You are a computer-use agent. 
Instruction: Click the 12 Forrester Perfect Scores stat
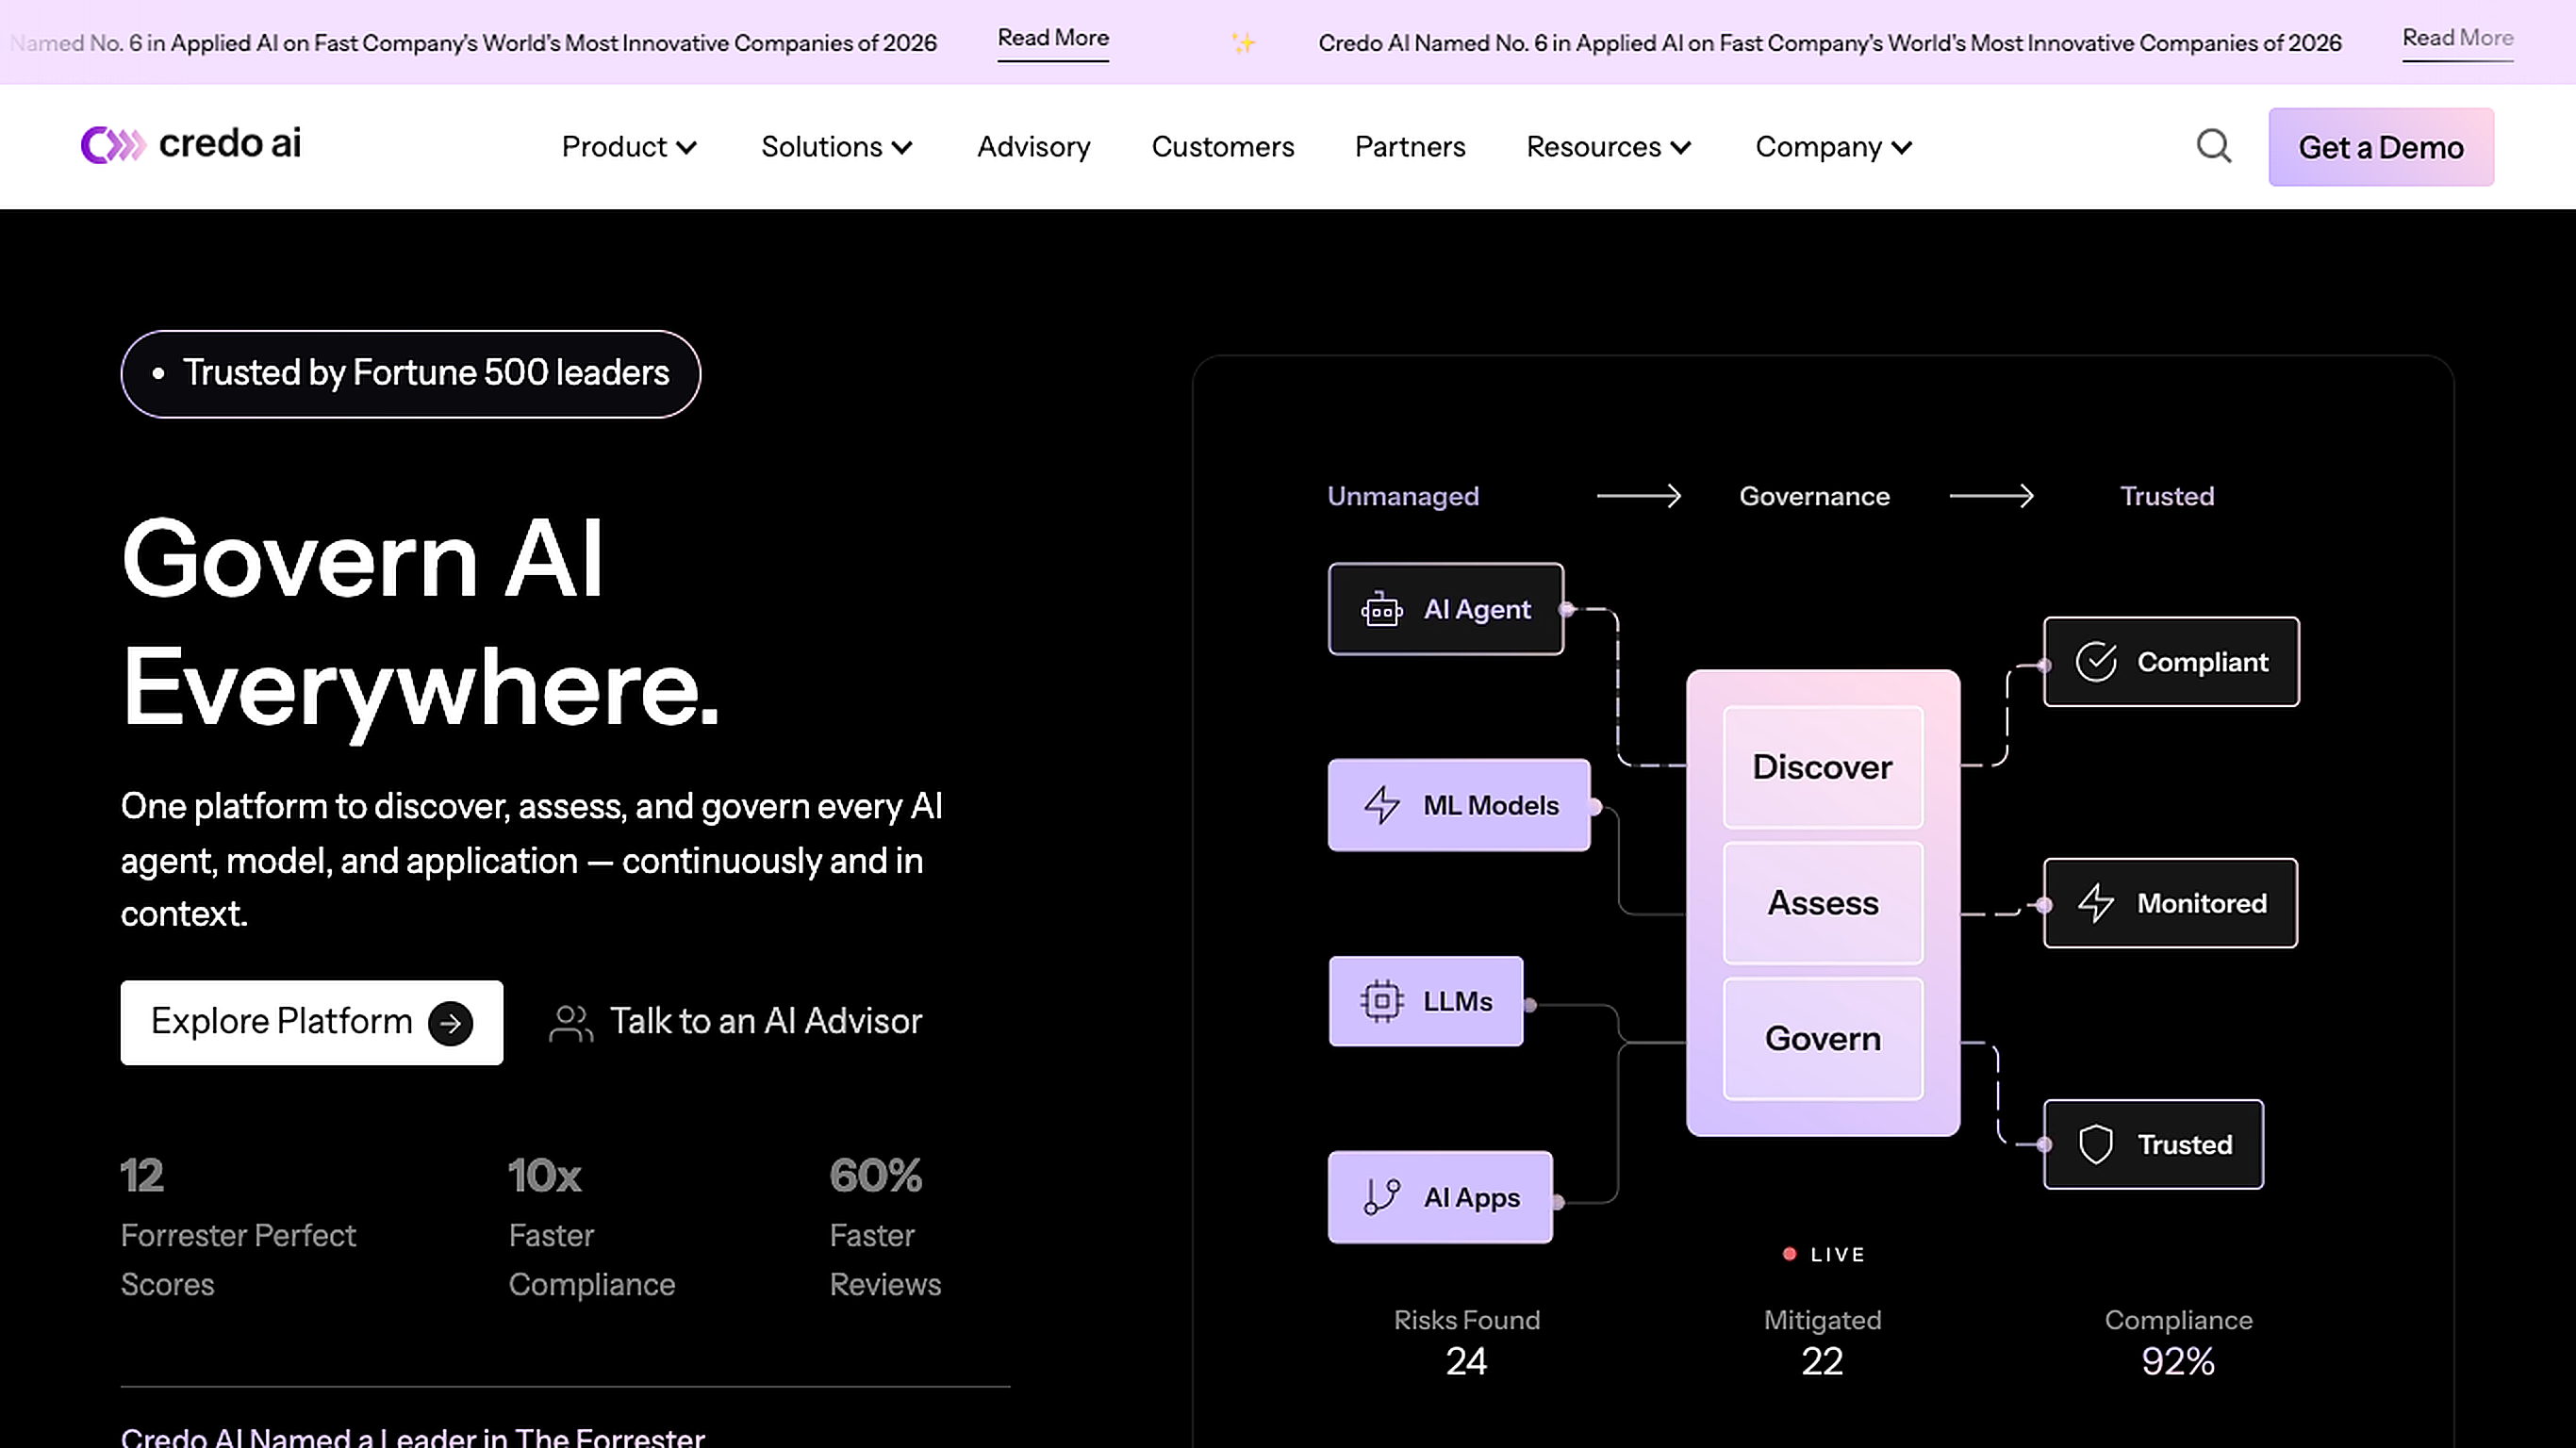click(238, 1227)
